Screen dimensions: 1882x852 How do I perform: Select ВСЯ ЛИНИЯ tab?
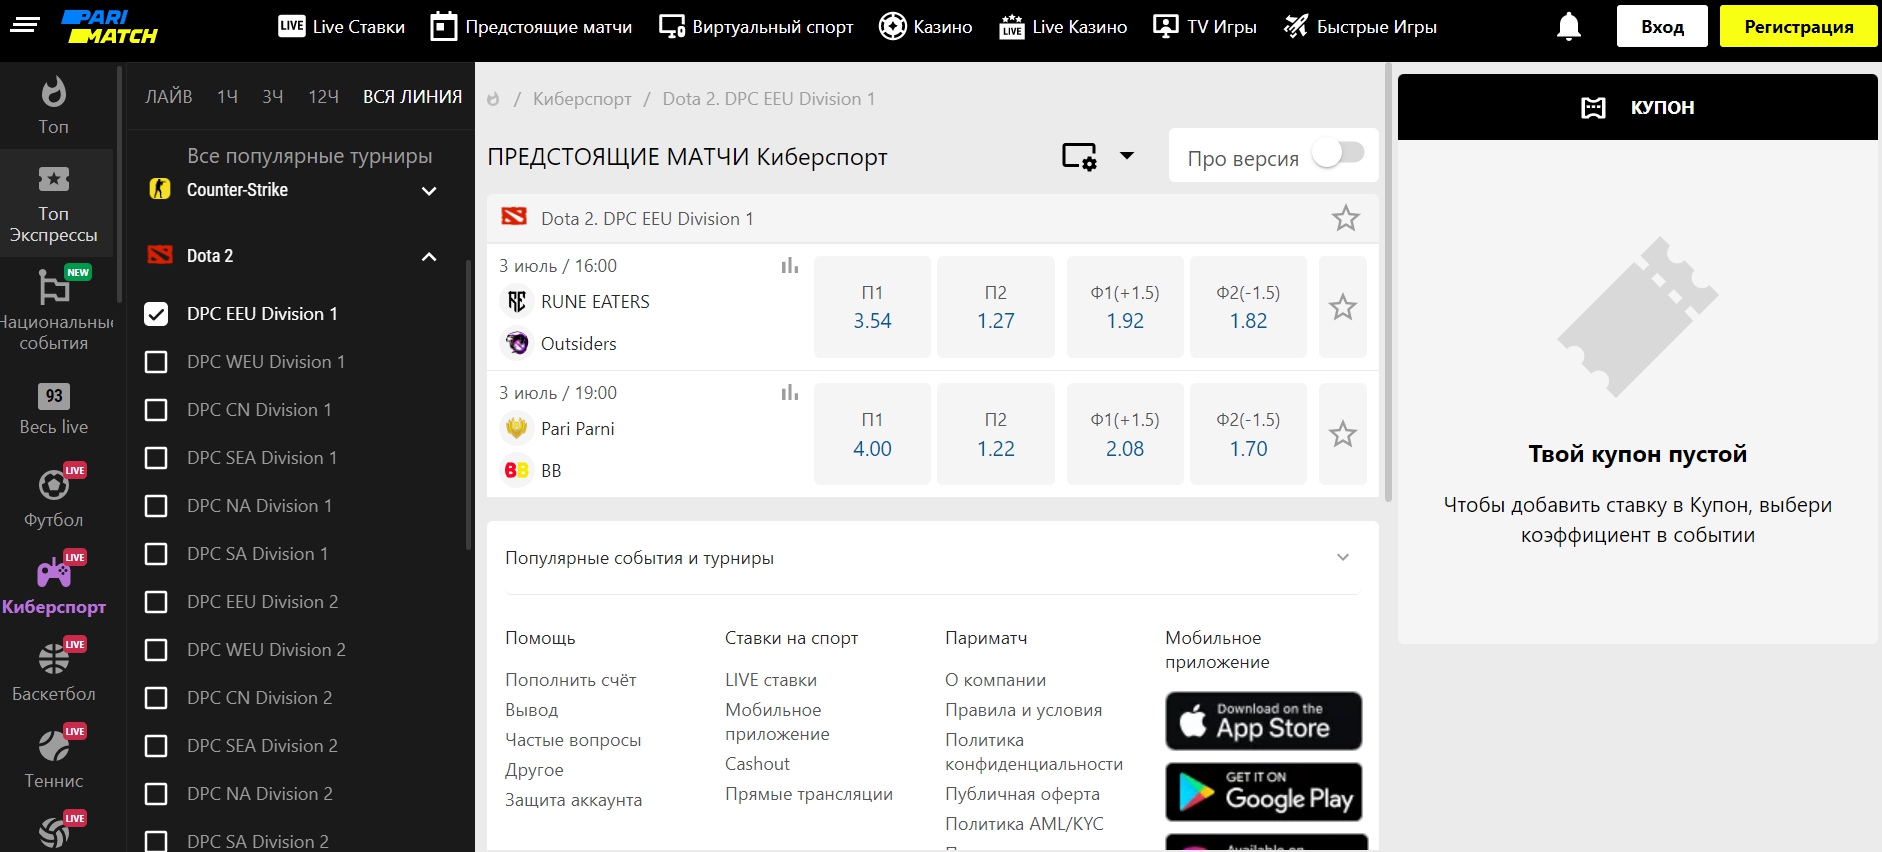412,97
